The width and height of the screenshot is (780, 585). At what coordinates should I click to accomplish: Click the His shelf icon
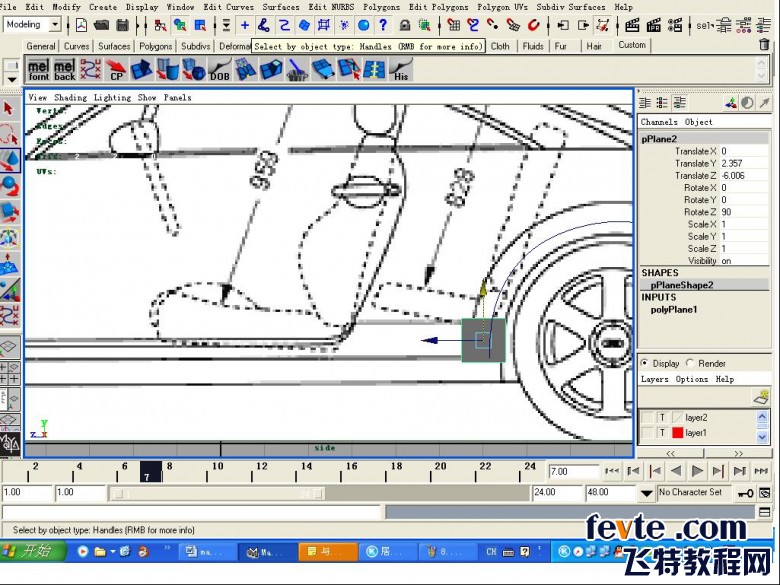tap(401, 70)
